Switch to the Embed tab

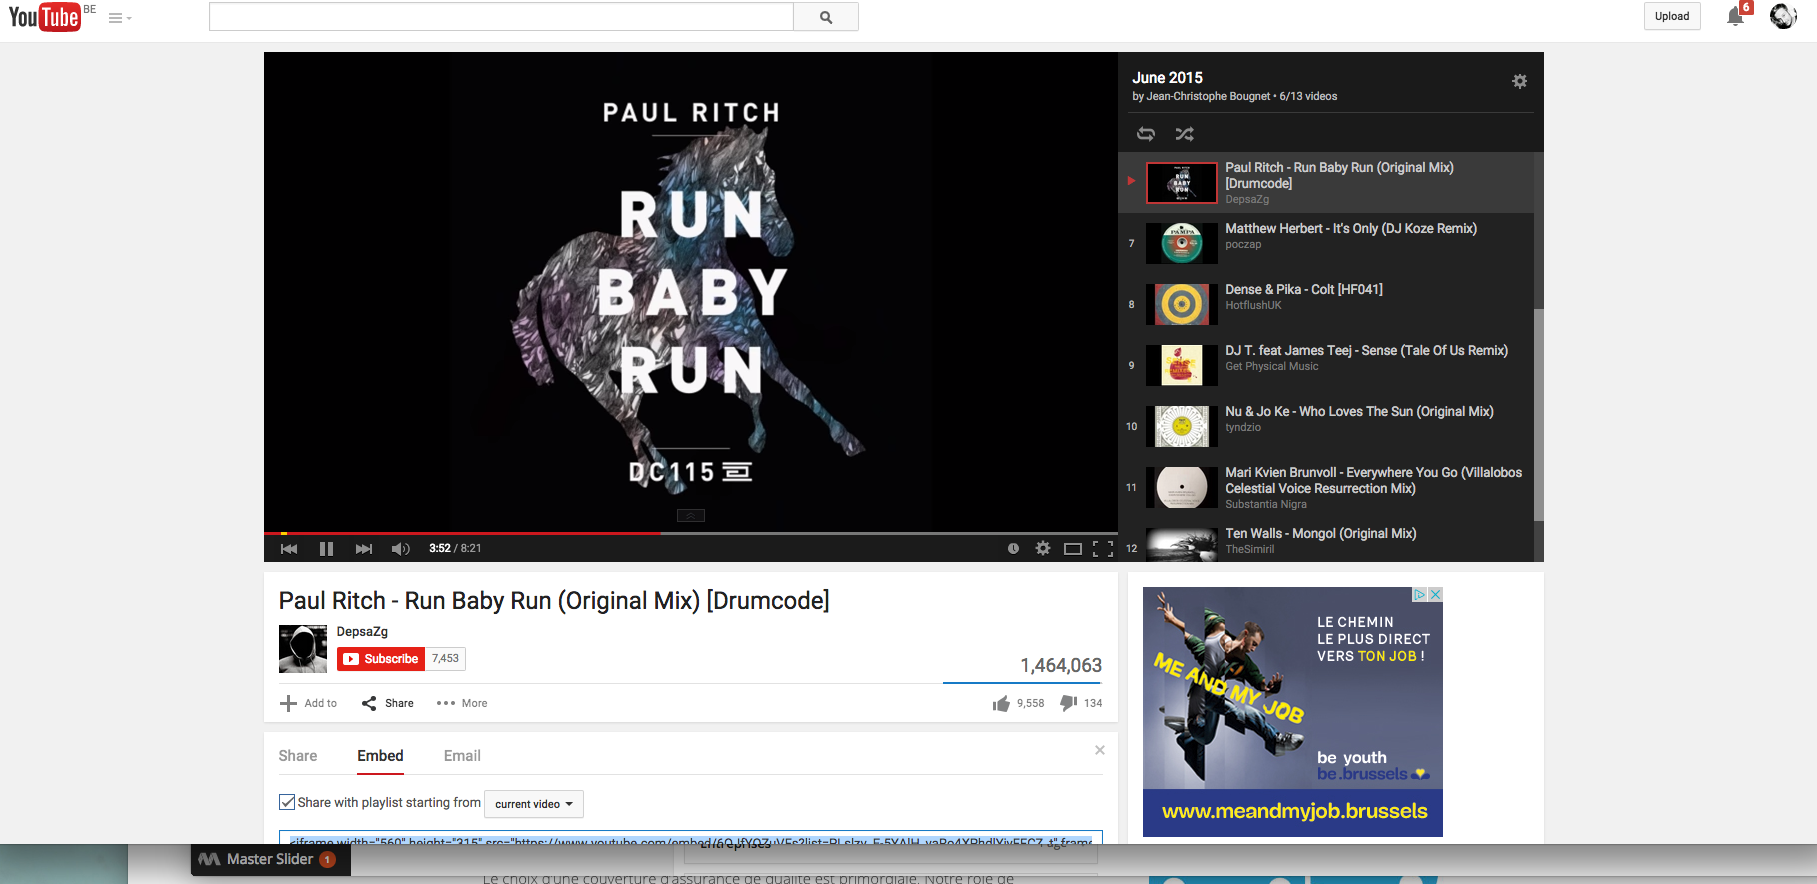tap(381, 756)
